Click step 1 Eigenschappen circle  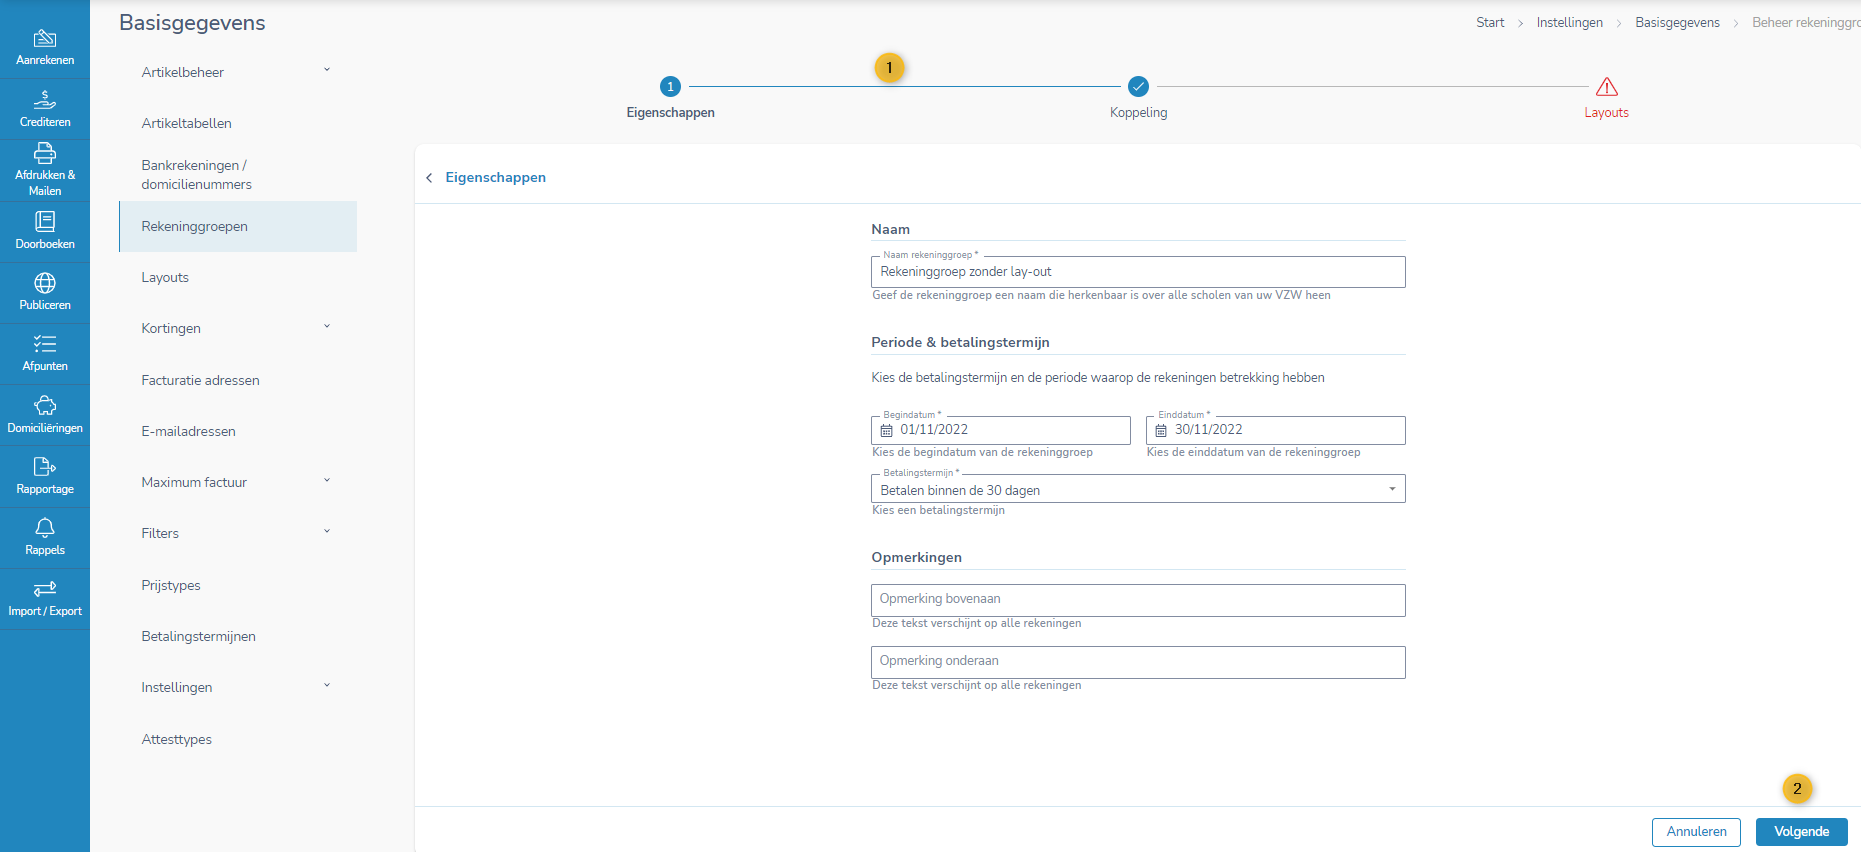click(670, 86)
